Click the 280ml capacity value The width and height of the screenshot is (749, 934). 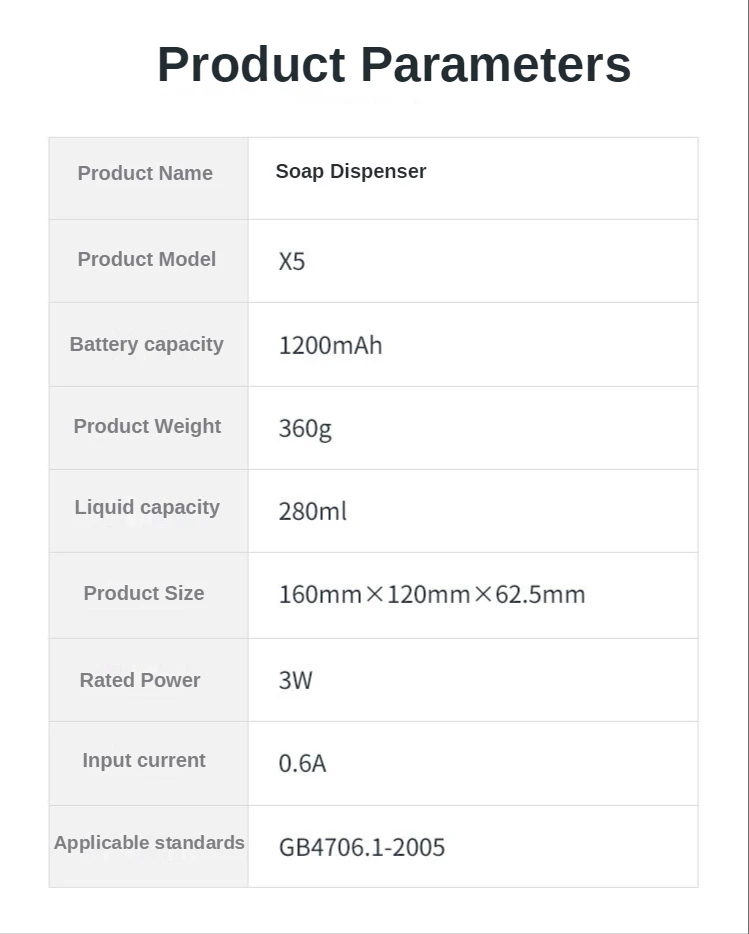[x=312, y=511]
